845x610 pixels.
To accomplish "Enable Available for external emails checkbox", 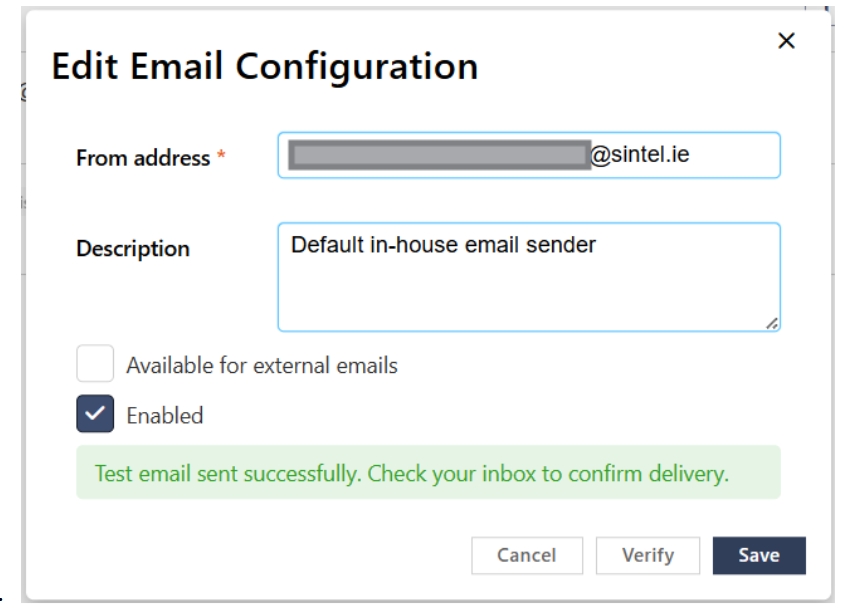I will (x=95, y=363).
